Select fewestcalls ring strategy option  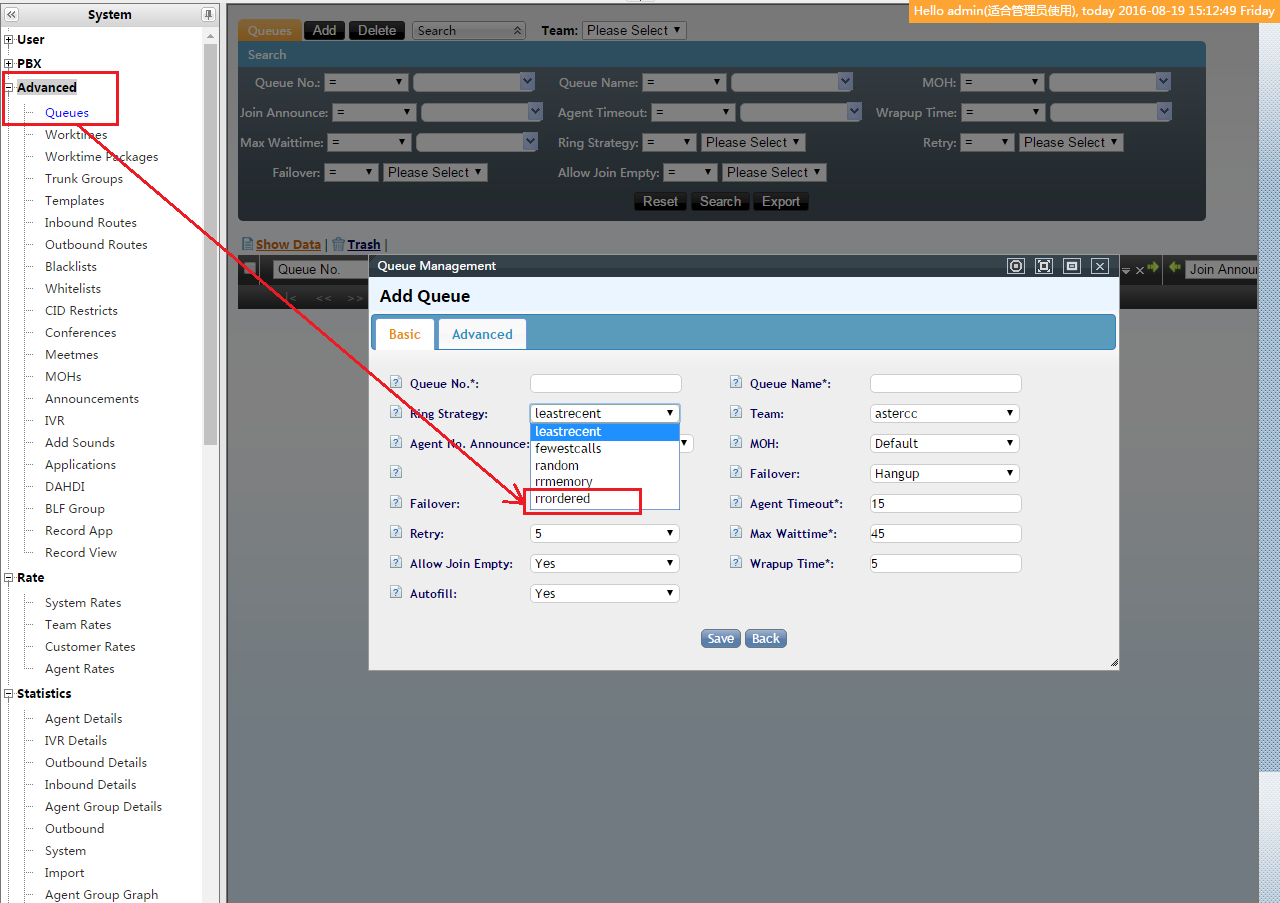(568, 449)
